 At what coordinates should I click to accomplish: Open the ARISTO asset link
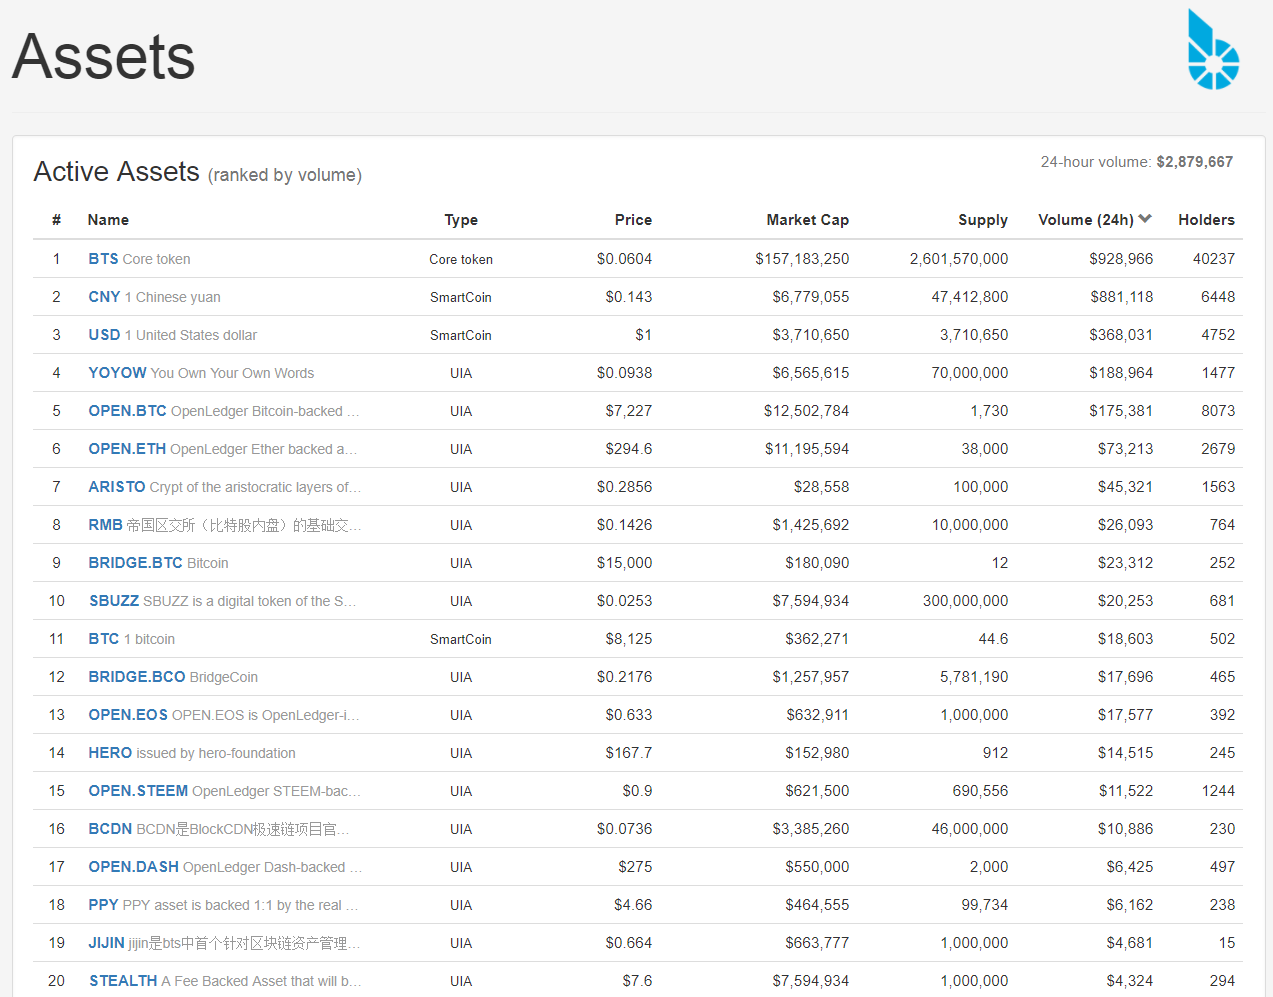tap(117, 487)
